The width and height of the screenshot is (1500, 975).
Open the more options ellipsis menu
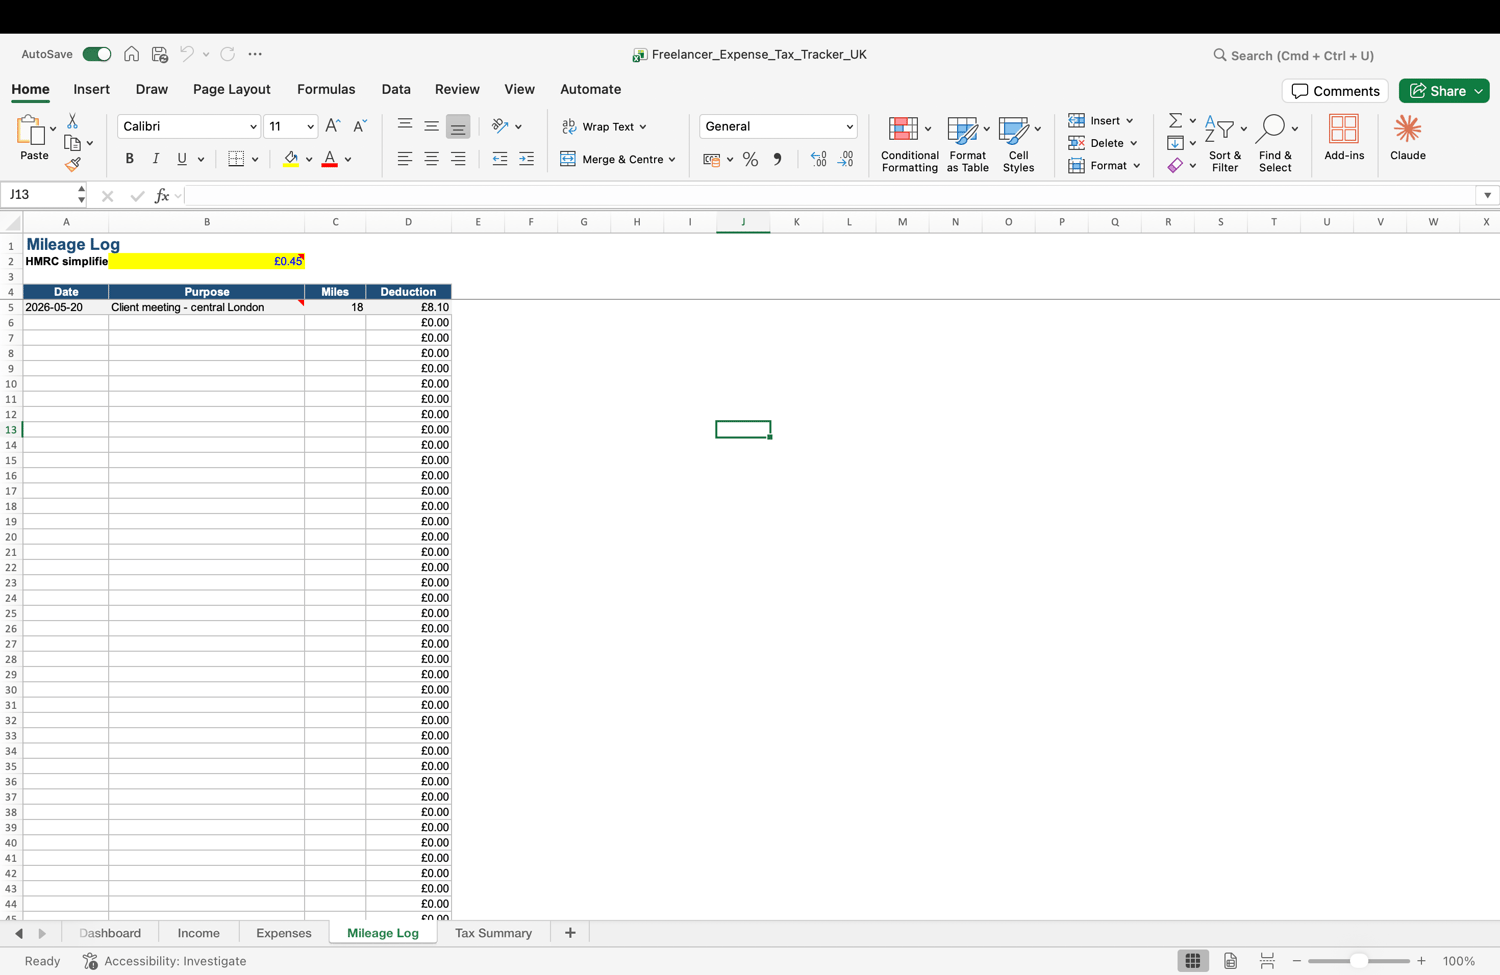pos(255,54)
